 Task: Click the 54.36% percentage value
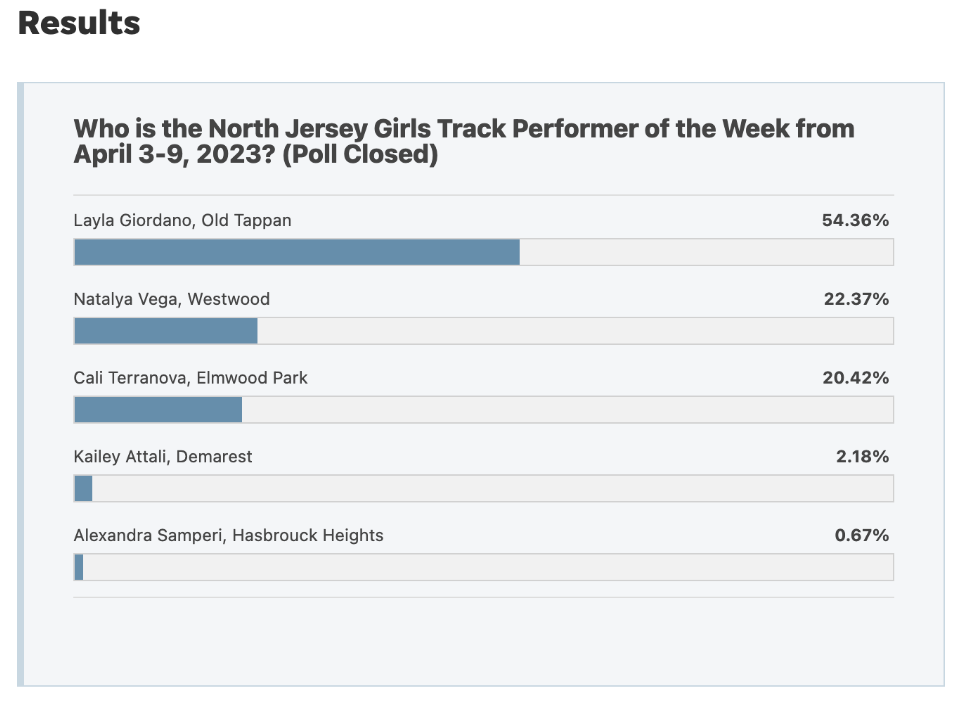[x=855, y=220]
